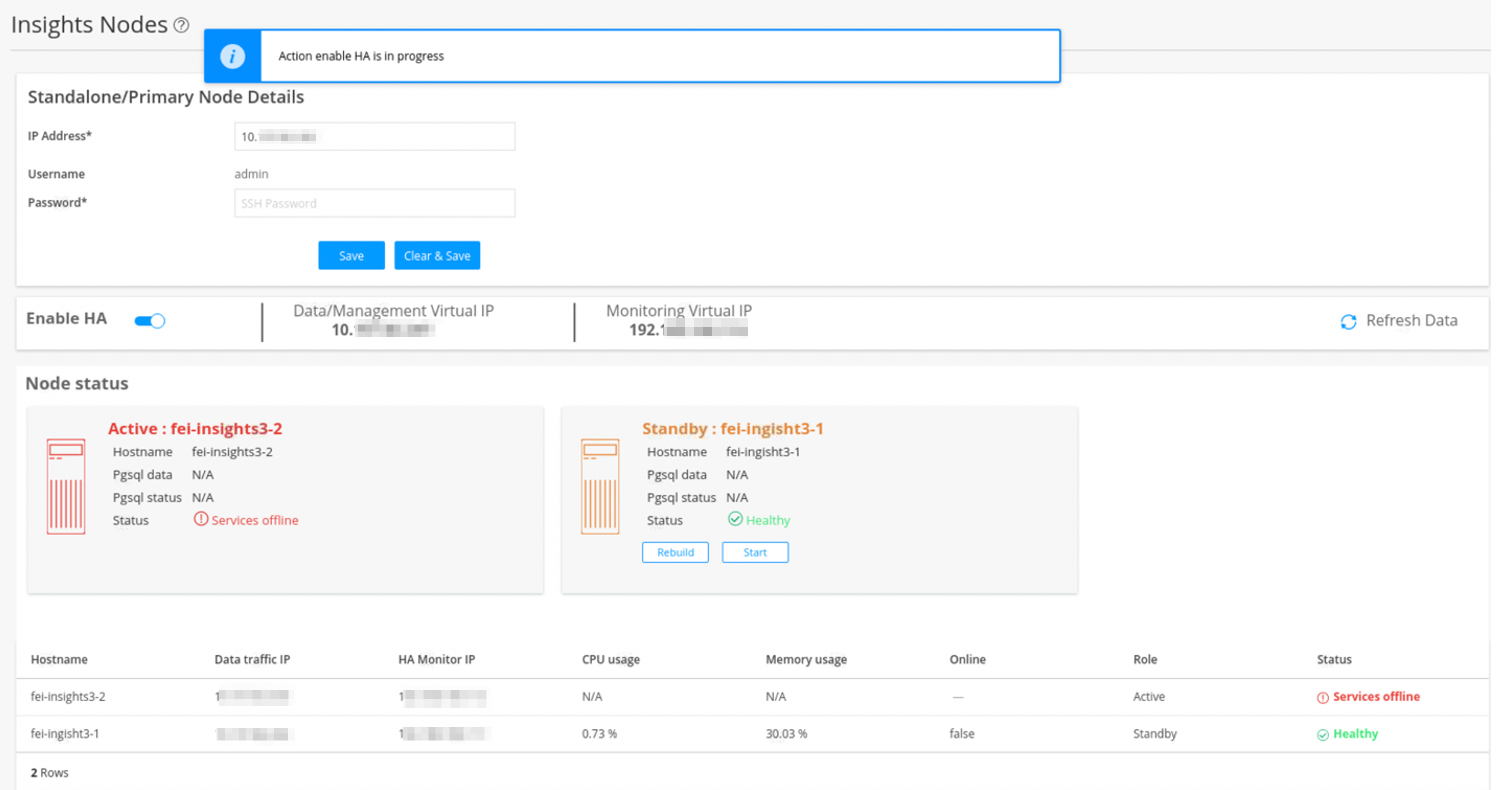This screenshot has height=790, width=1496.
Task: Toggle the Enable HA switch
Action: (x=150, y=321)
